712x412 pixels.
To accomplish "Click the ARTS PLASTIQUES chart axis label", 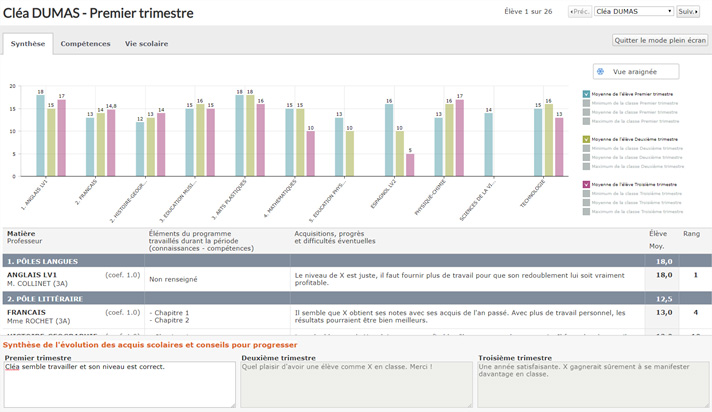I will (229, 200).
